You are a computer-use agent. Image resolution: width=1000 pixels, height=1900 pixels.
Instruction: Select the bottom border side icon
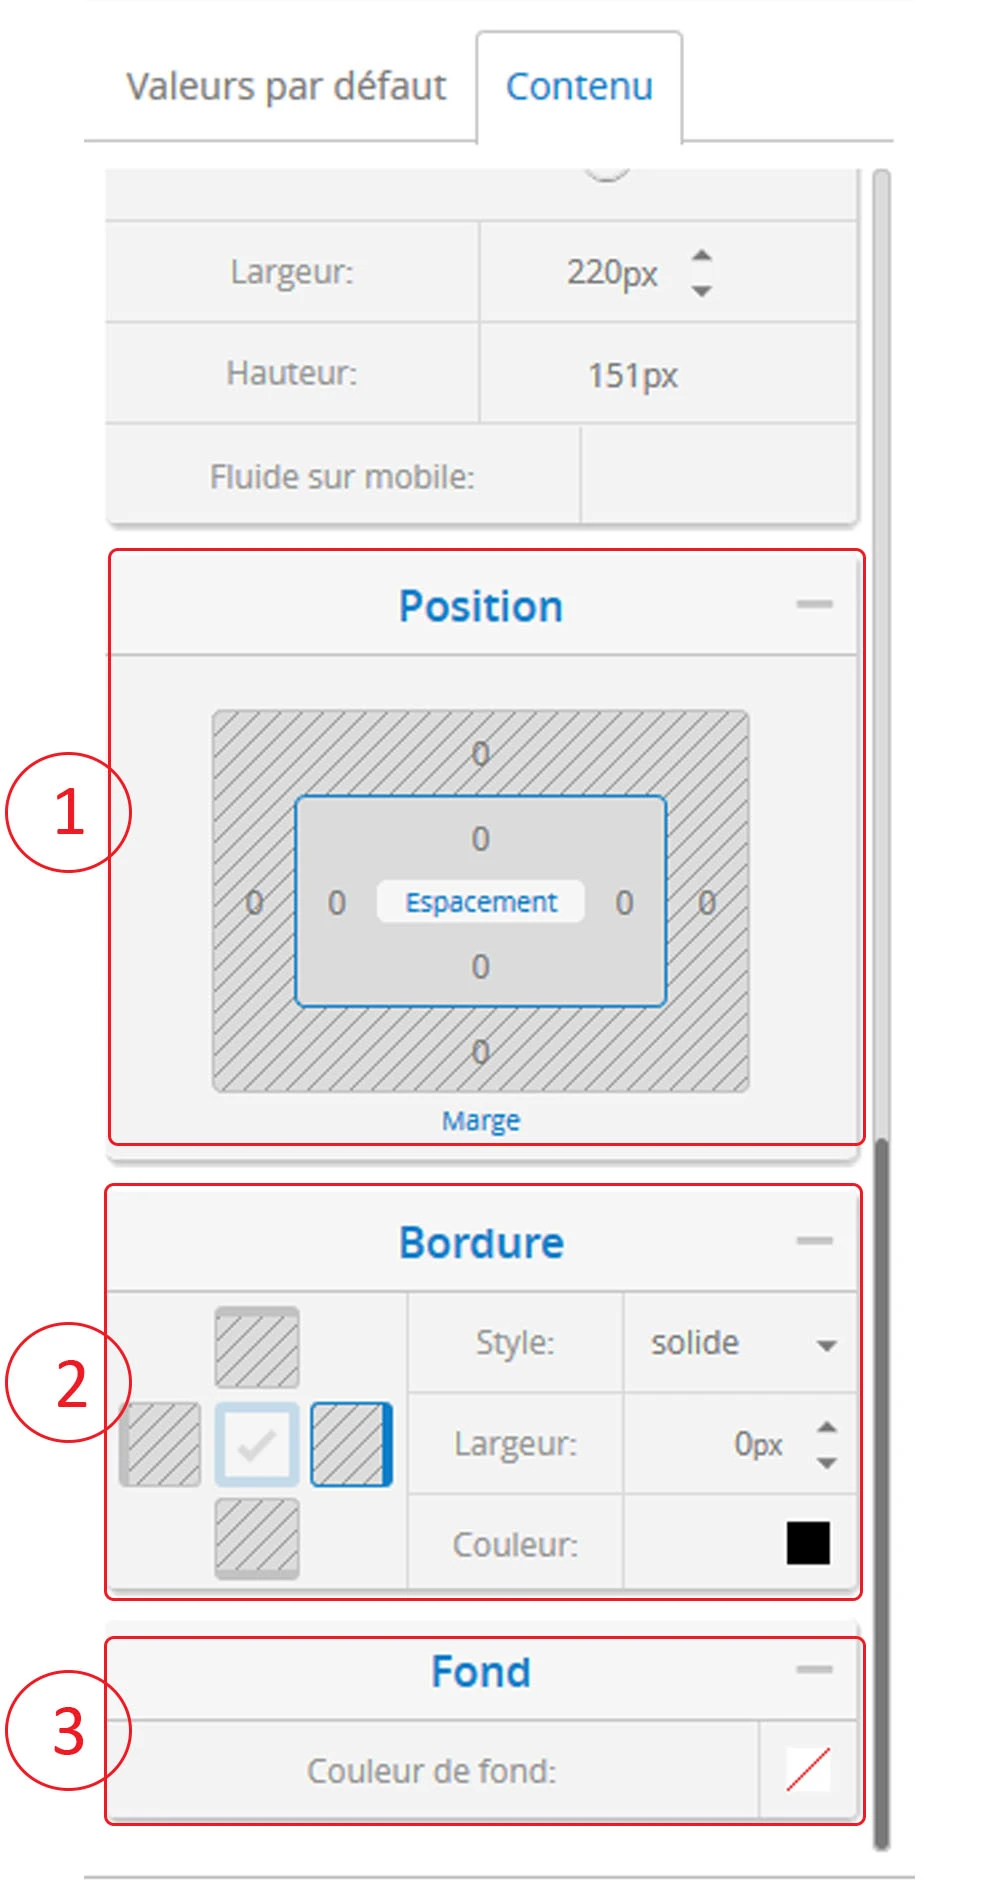[x=257, y=1539]
